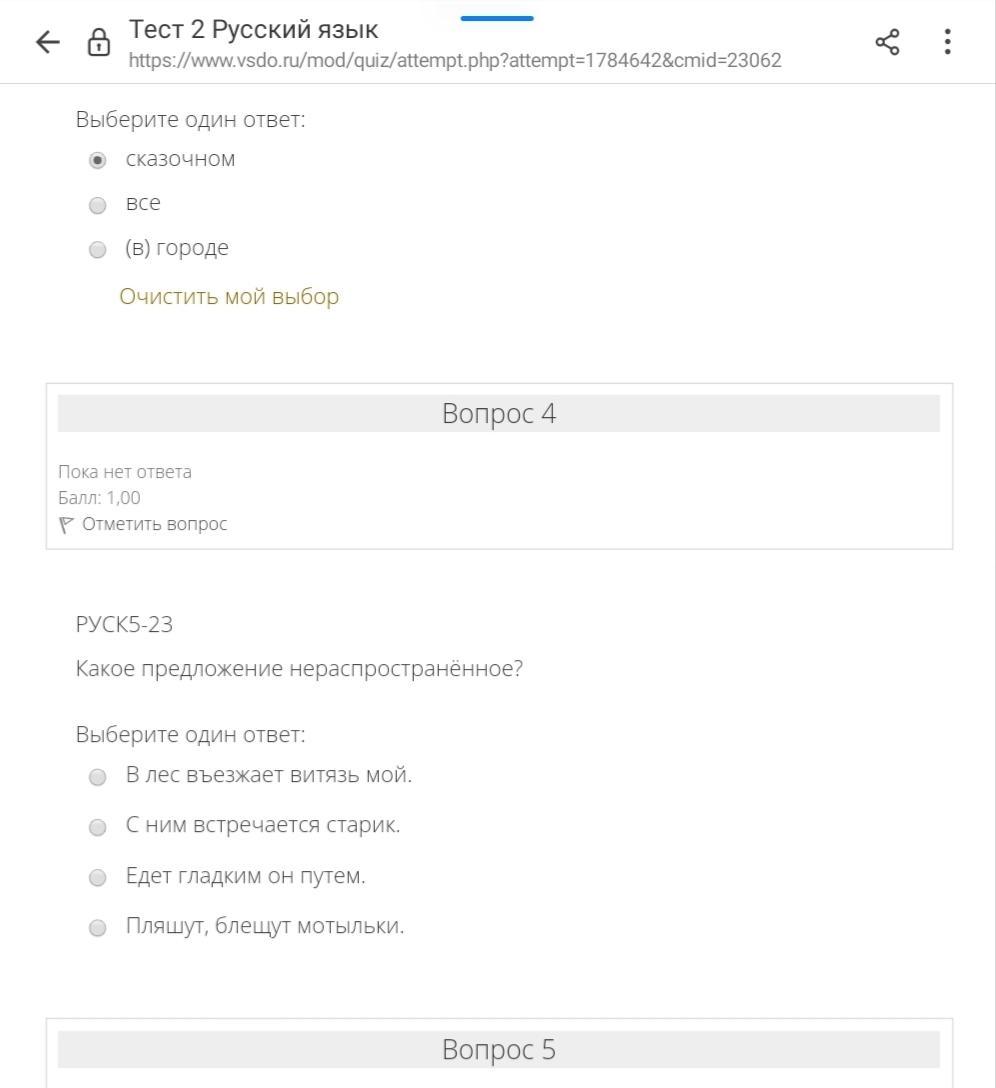
Task: Click the question text about нераспространённое предложение
Action: [x=299, y=669]
